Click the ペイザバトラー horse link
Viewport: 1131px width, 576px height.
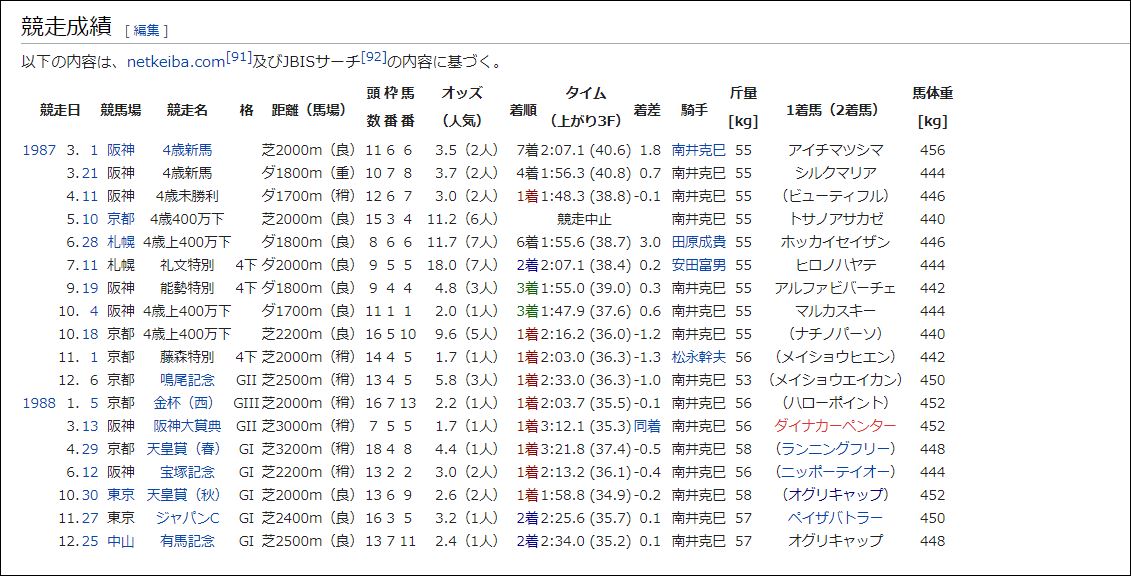pos(835,518)
